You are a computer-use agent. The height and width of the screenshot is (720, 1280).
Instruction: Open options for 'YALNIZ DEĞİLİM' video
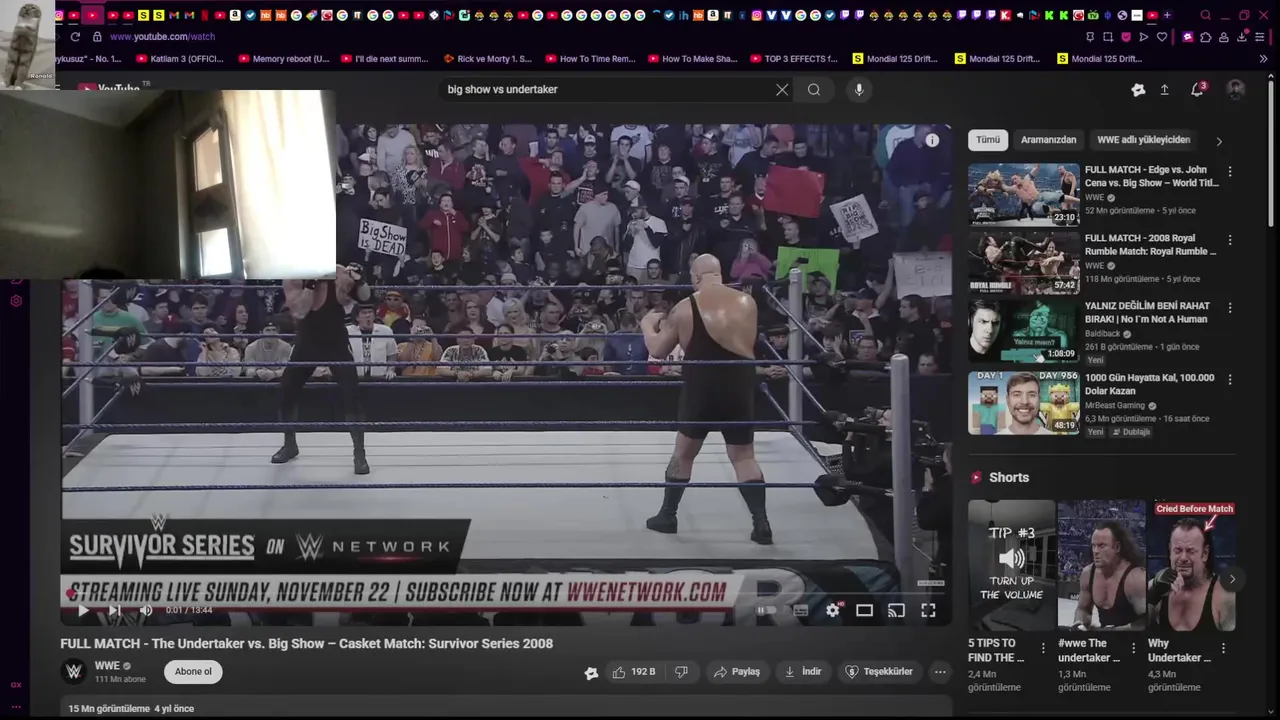(x=1230, y=308)
